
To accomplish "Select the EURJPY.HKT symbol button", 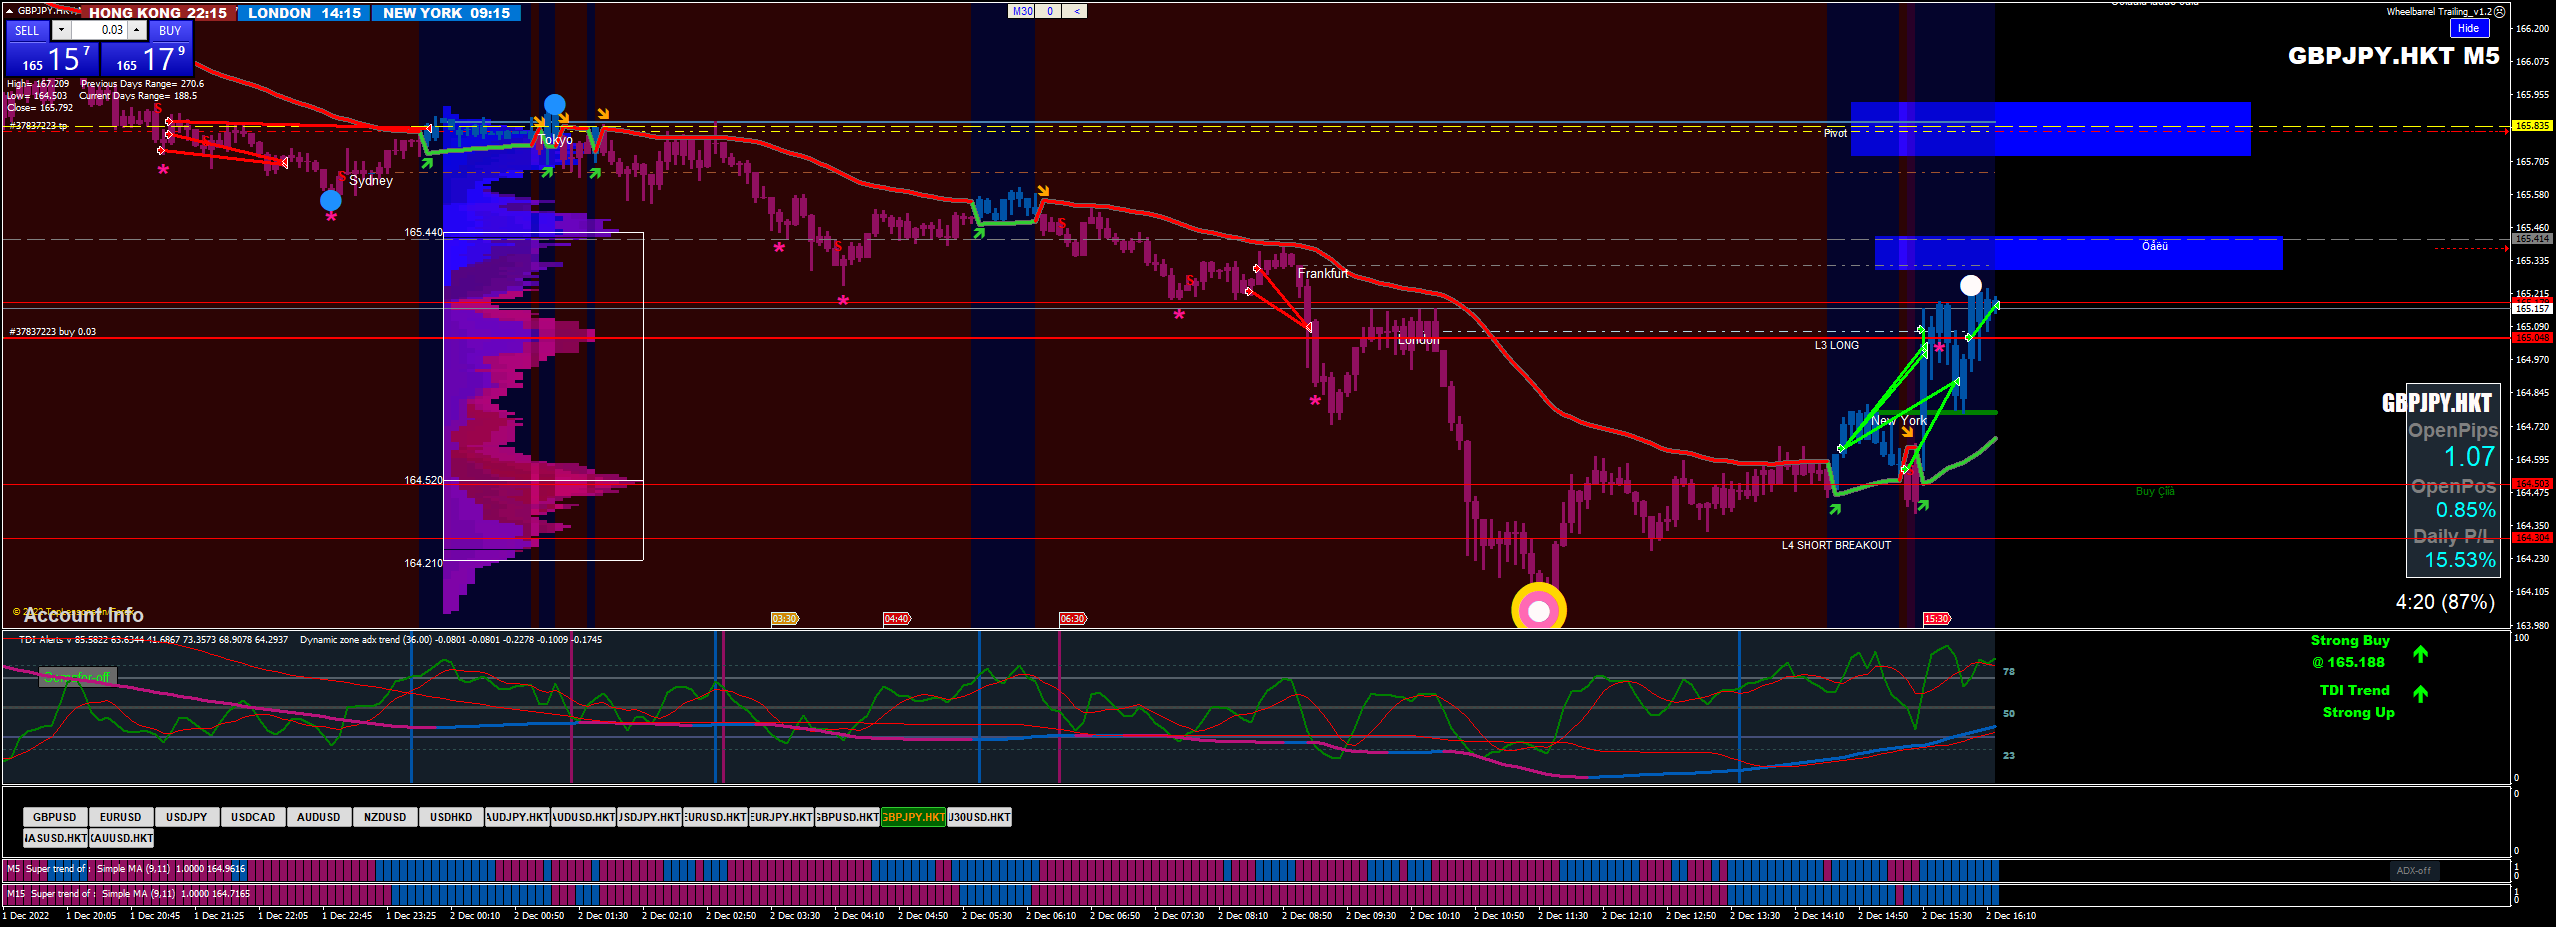I will pyautogui.click(x=781, y=817).
